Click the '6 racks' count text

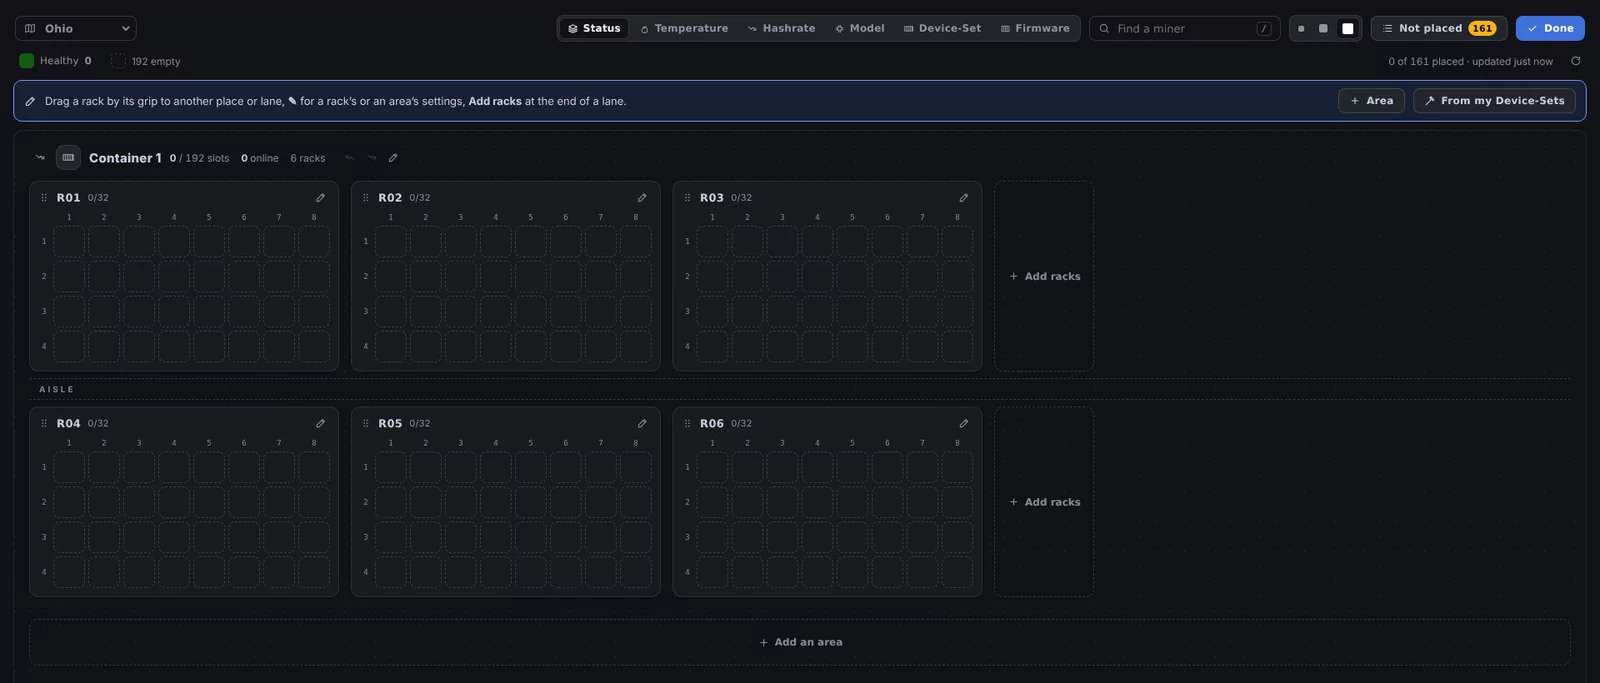click(308, 158)
